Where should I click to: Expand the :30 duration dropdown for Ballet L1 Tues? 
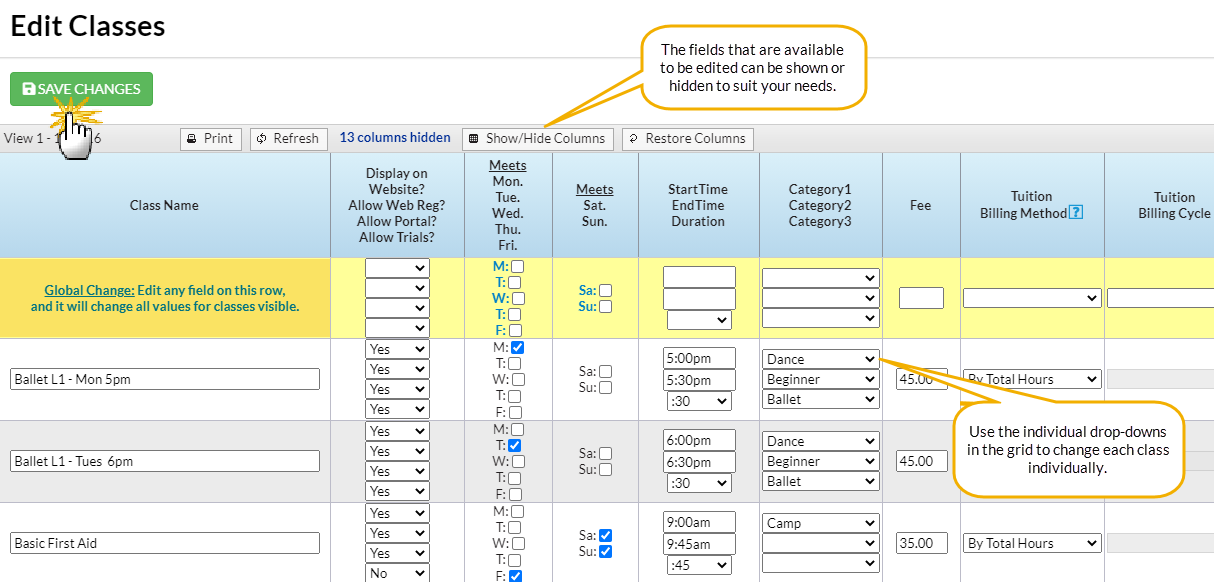(698, 483)
